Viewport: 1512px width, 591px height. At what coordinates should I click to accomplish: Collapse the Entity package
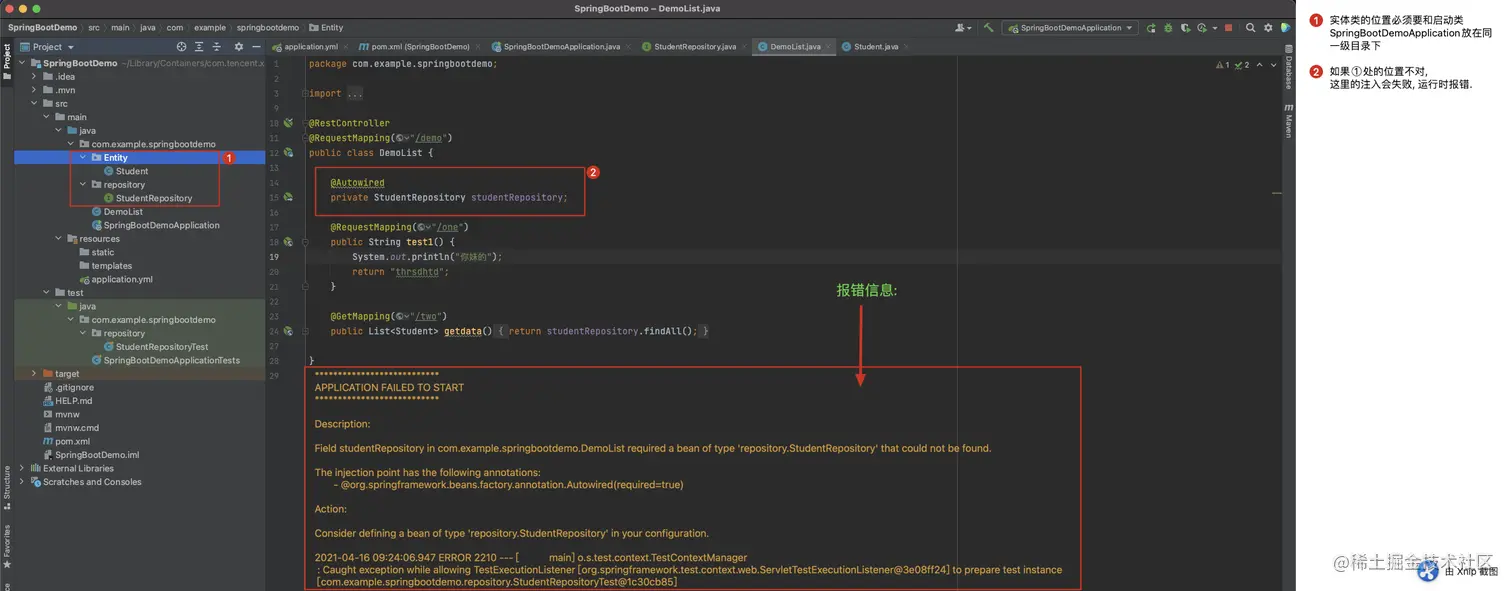click(83, 157)
